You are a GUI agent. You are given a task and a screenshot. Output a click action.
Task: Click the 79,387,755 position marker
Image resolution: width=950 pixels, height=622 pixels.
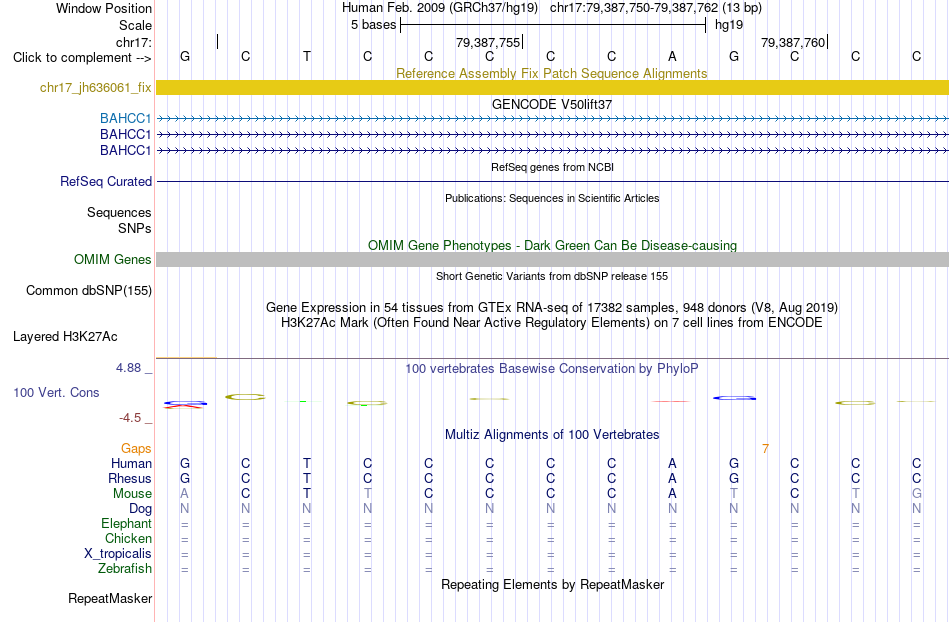[488, 42]
